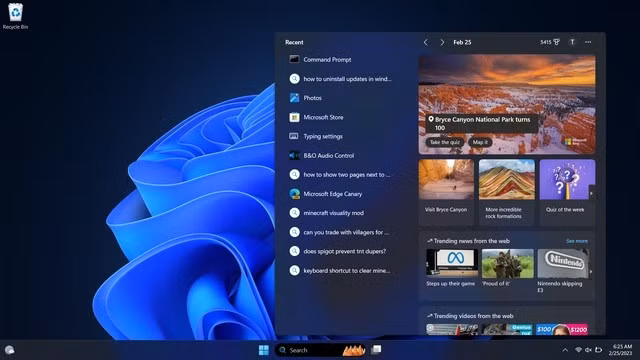This screenshot has height=360, width=640.
Task: Open the weather widgets taskbar icon
Action: click(x=9, y=350)
